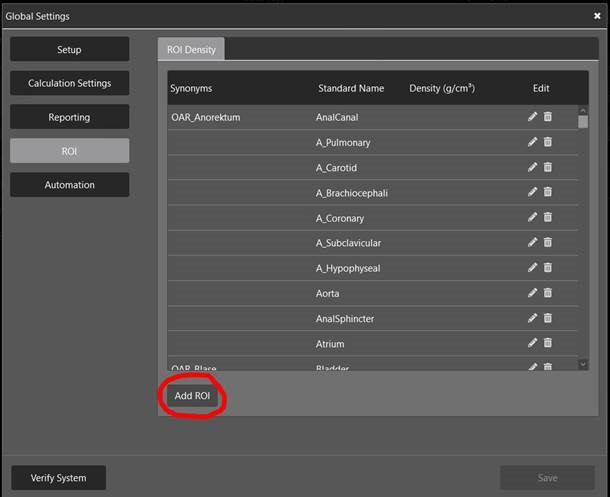
Task: Delete the AnalSphincter ROI entry
Action: (x=548, y=318)
